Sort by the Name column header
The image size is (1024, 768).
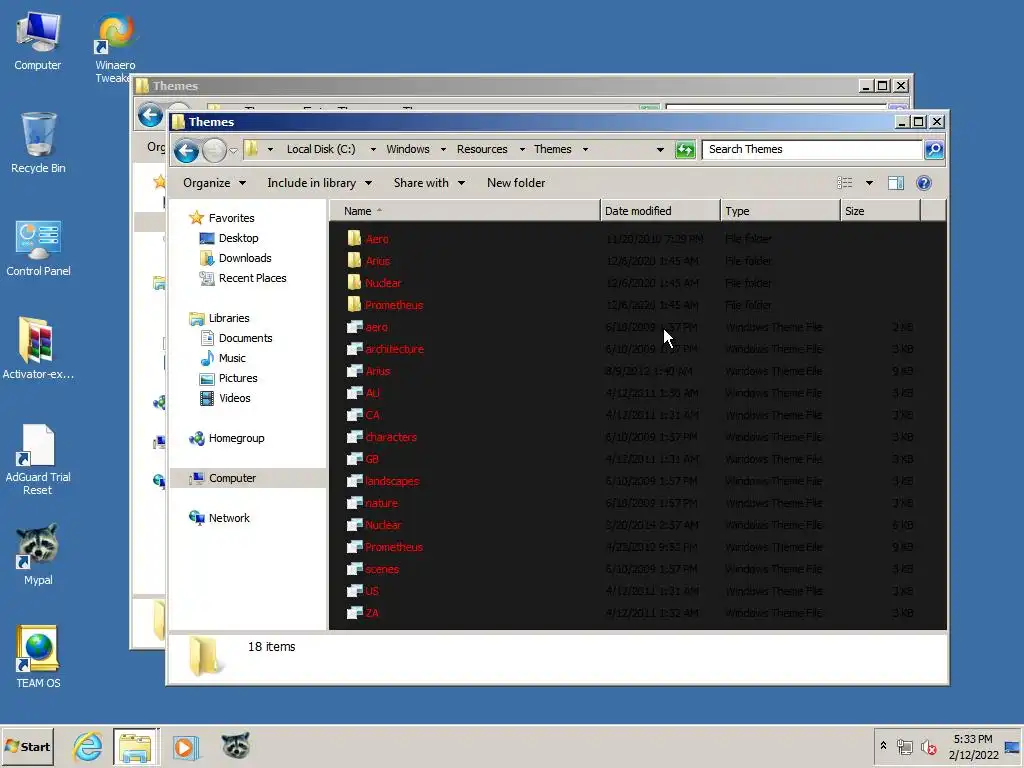(x=464, y=211)
